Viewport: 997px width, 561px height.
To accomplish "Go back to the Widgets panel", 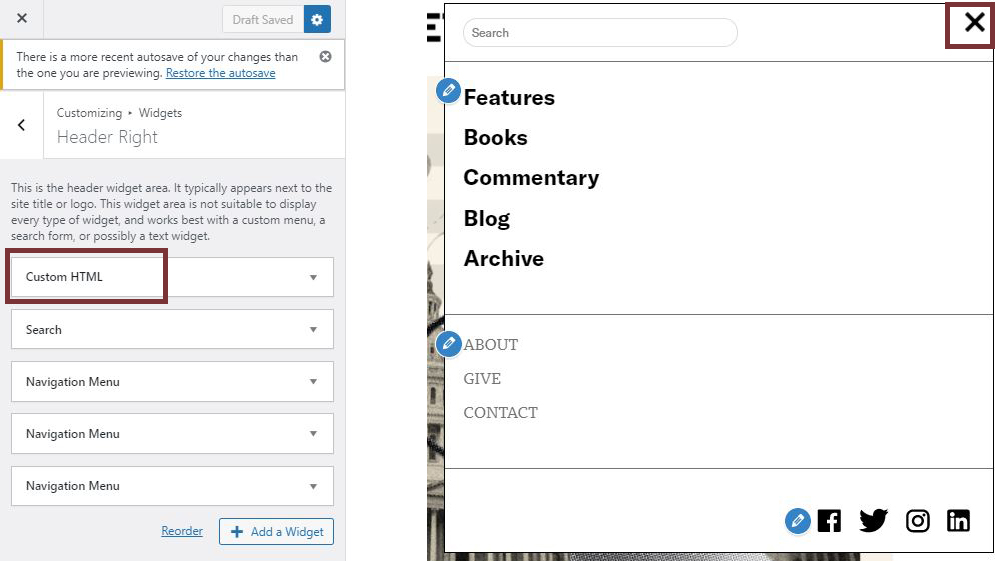I will pos(22,125).
